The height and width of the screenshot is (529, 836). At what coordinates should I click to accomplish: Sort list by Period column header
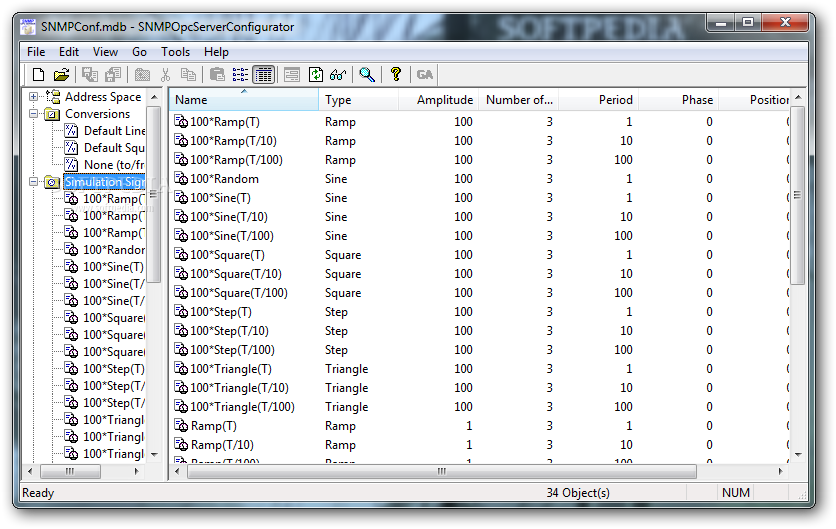[599, 100]
